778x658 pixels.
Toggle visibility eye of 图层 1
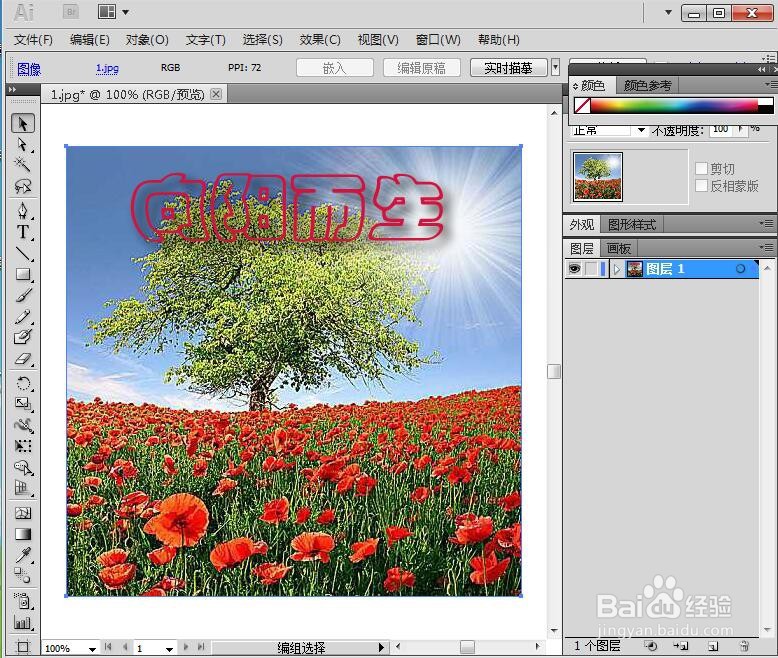click(x=574, y=269)
